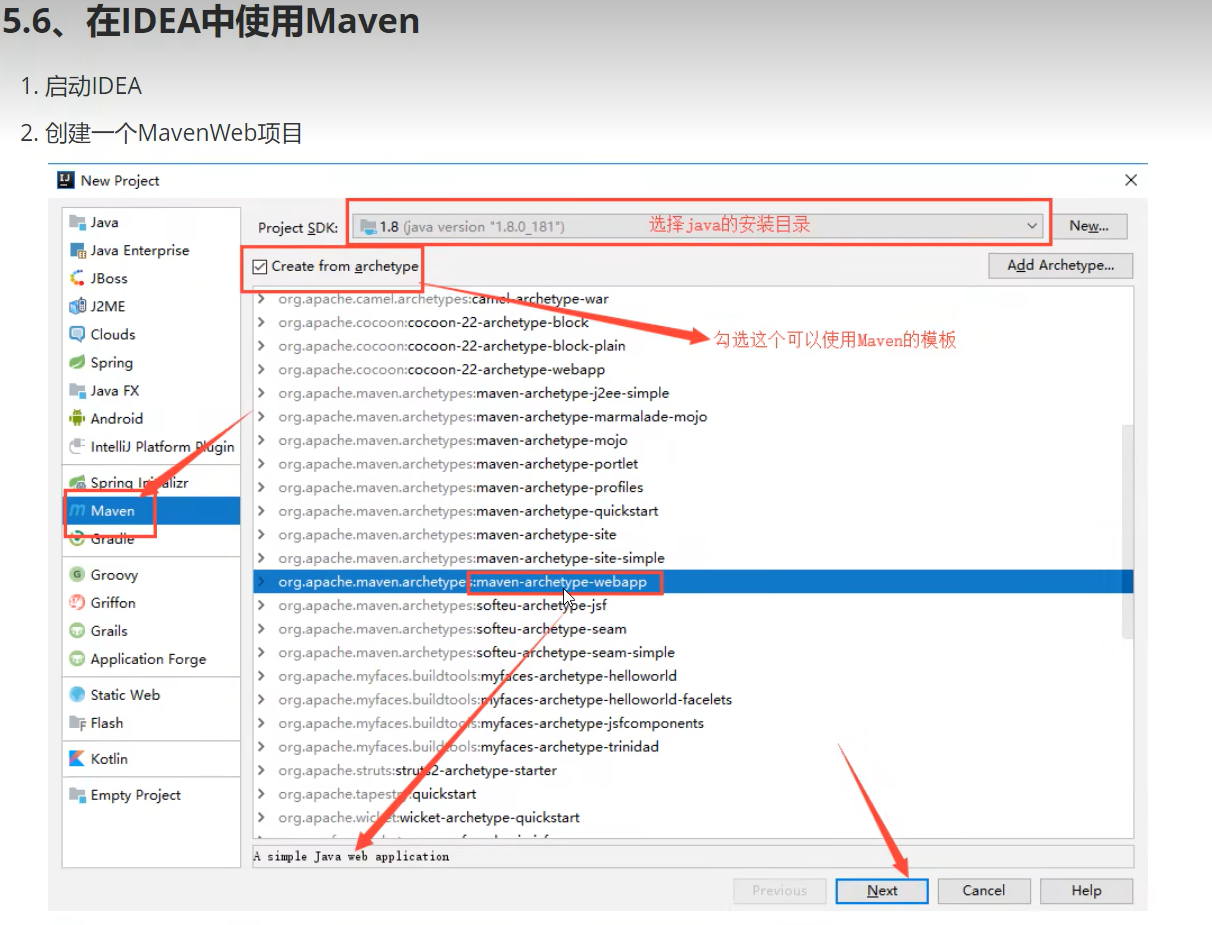Expand maven-archetype-quickstart node
This screenshot has height=925, width=1212.
262,511
